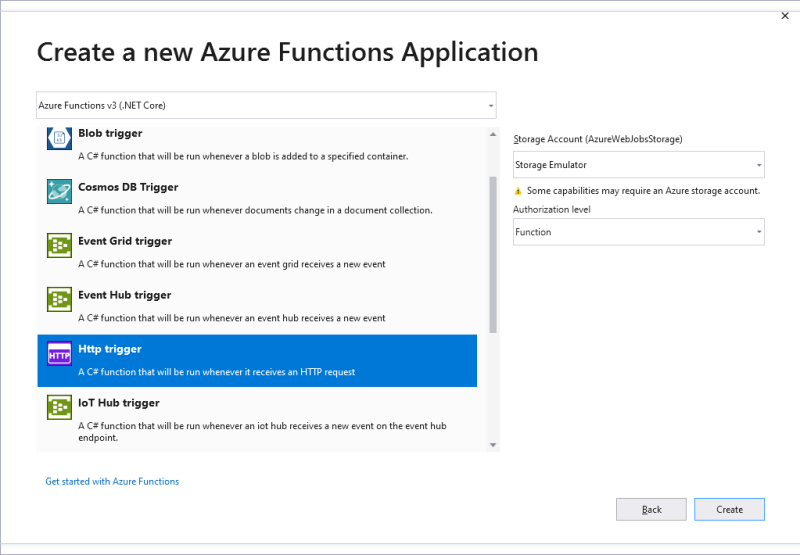Click the IoT Hub trigger icon
Viewport: 800px width, 555px height.
coord(59,407)
